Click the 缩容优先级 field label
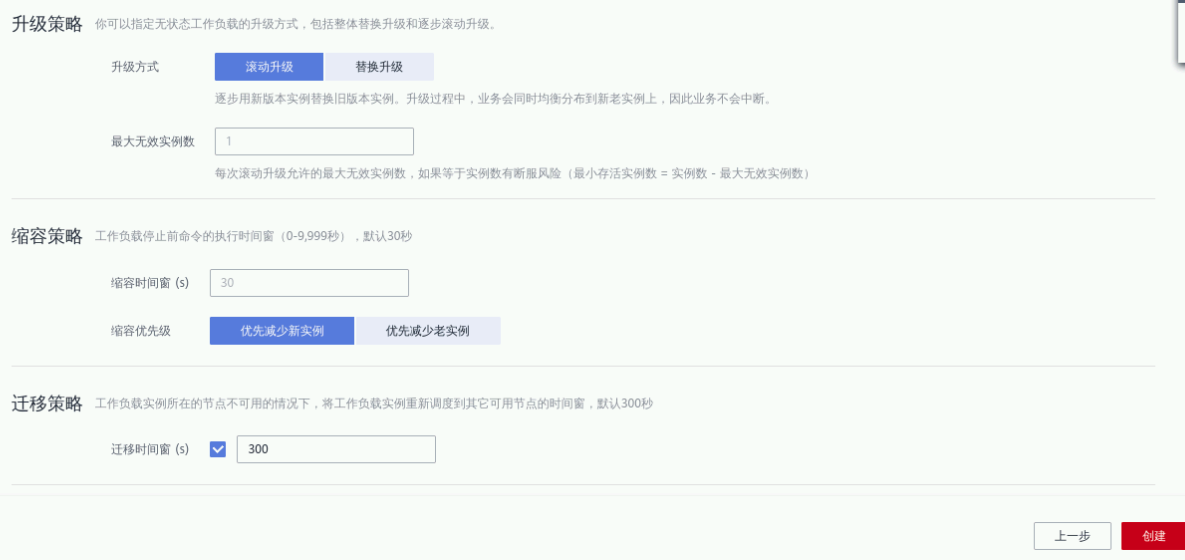Image resolution: width=1185 pixels, height=560 pixels. [141, 331]
